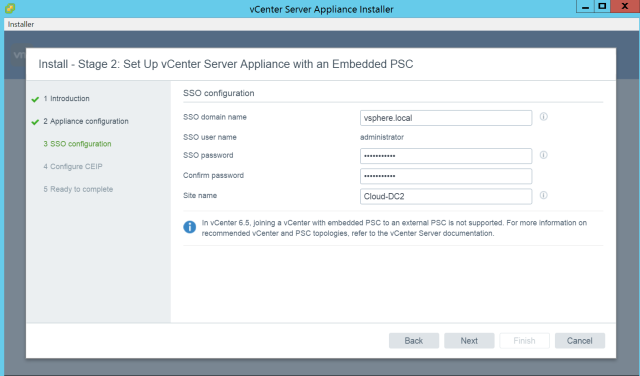This screenshot has height=376, width=640.
Task: Click the Next button
Action: pyautogui.click(x=469, y=340)
